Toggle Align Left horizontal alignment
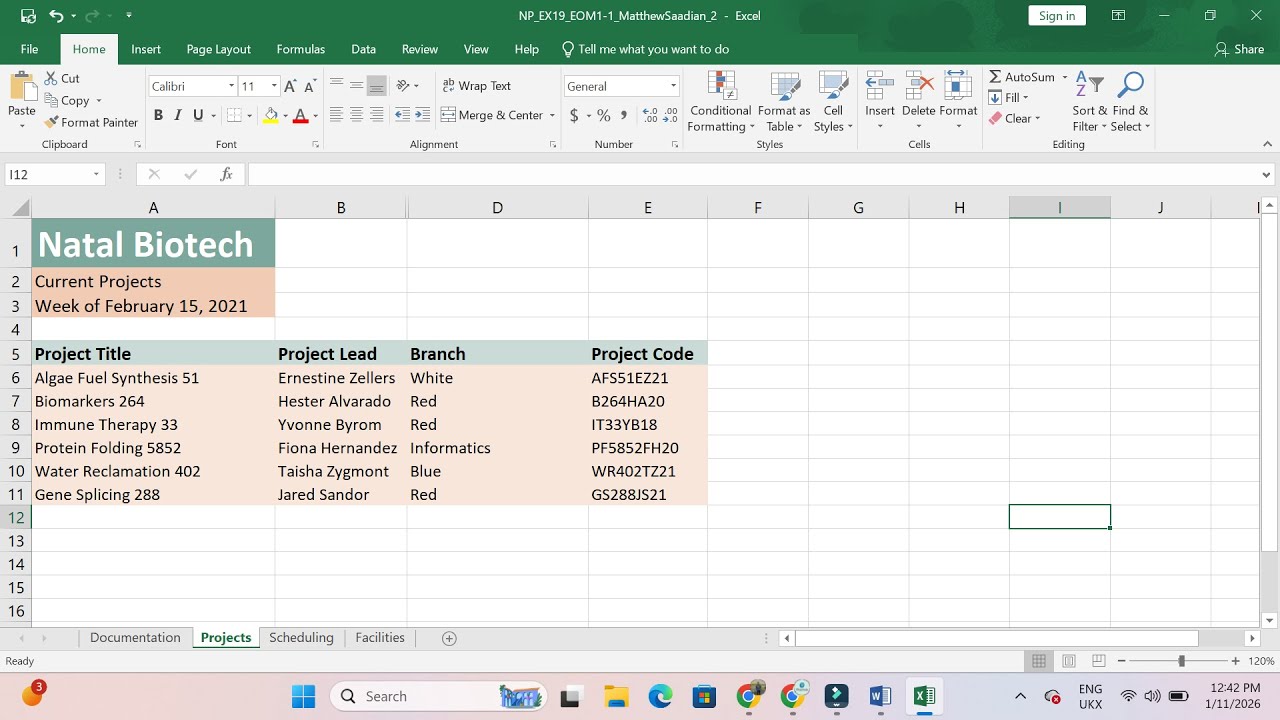Screen dimensions: 1280x720 pyautogui.click(x=336, y=115)
